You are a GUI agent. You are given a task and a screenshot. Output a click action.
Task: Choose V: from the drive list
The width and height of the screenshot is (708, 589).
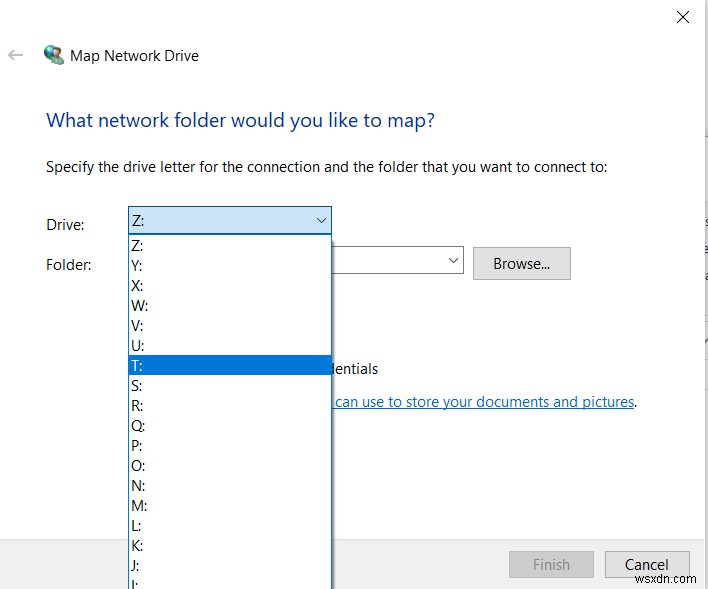[229, 325]
